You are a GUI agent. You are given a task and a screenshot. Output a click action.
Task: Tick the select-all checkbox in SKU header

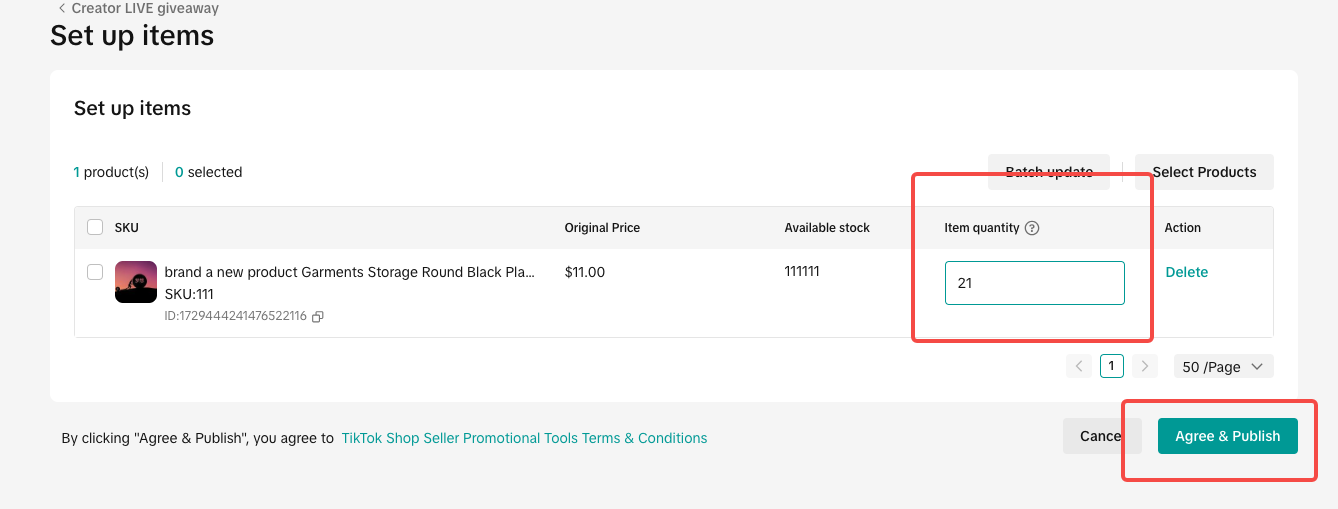point(95,227)
